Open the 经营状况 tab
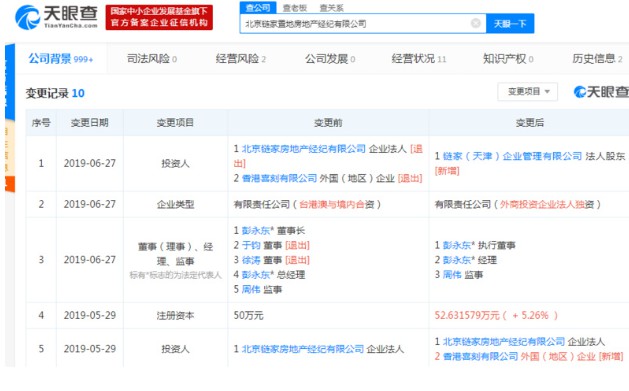The height and width of the screenshot is (391, 629). tap(419, 59)
